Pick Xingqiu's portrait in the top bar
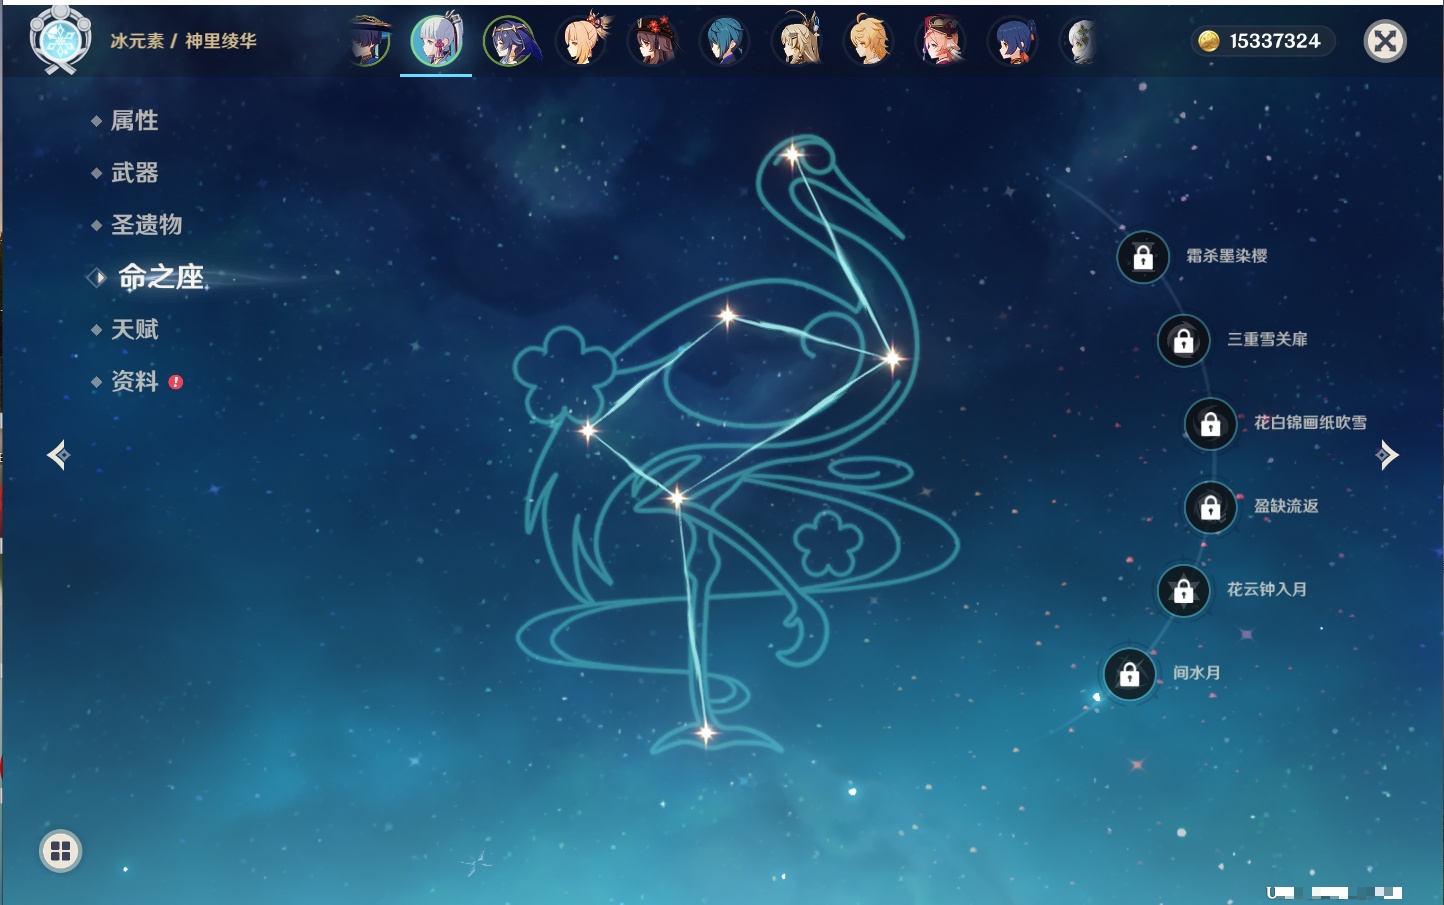Viewport: 1444px width, 905px height. click(724, 42)
